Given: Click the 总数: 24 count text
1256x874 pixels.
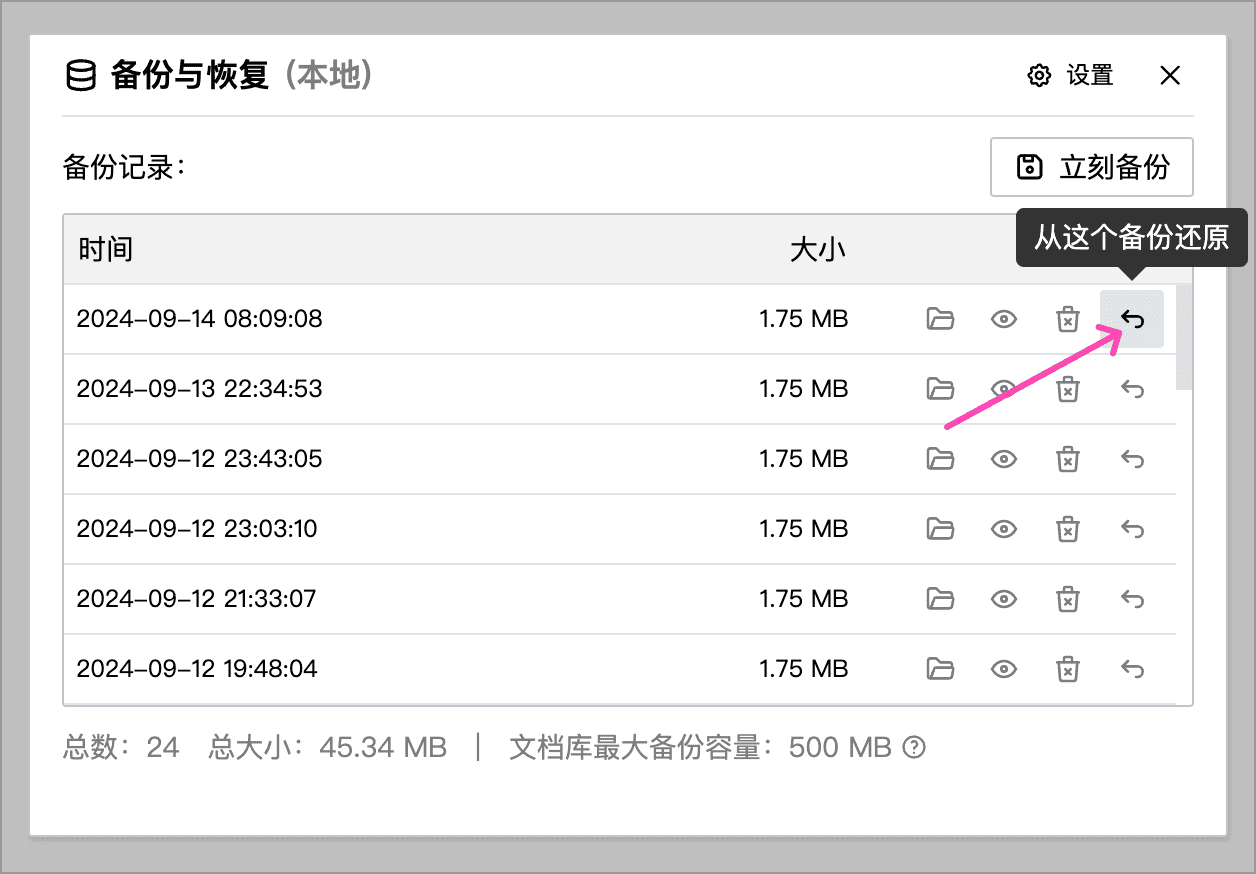Looking at the screenshot, I should [121, 747].
